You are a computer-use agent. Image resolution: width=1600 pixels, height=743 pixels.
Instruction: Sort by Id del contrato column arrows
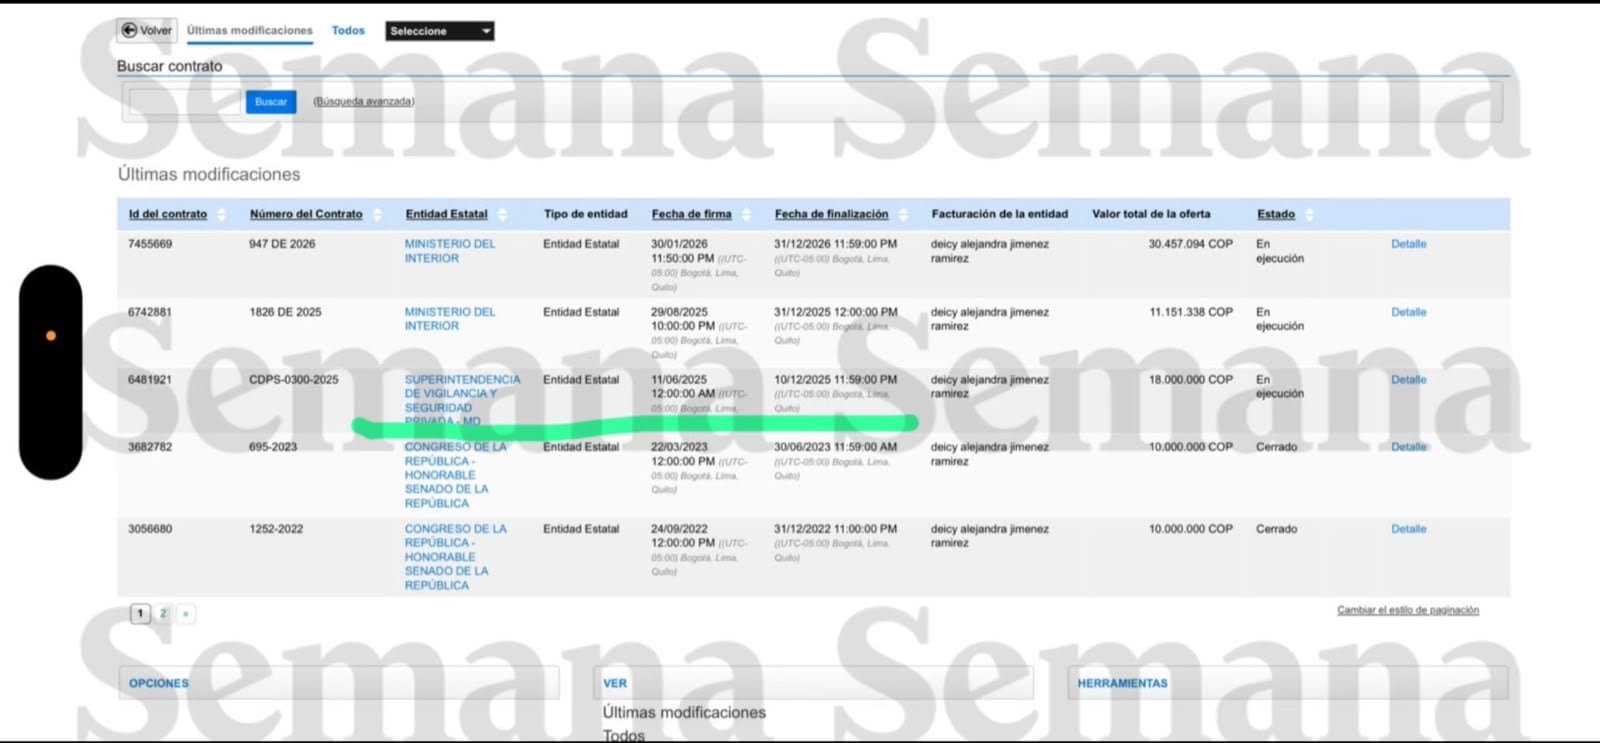[x=221, y=215]
